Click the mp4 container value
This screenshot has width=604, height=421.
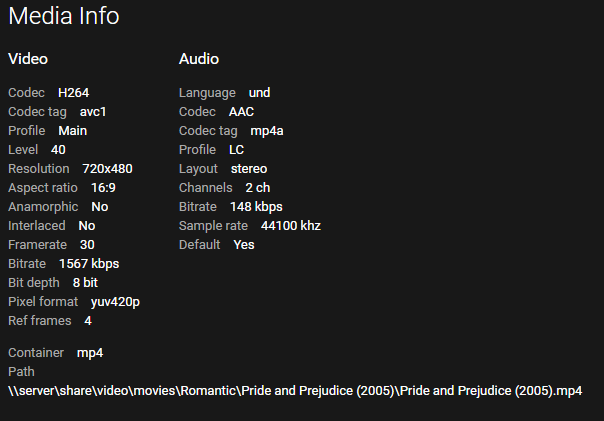point(90,353)
